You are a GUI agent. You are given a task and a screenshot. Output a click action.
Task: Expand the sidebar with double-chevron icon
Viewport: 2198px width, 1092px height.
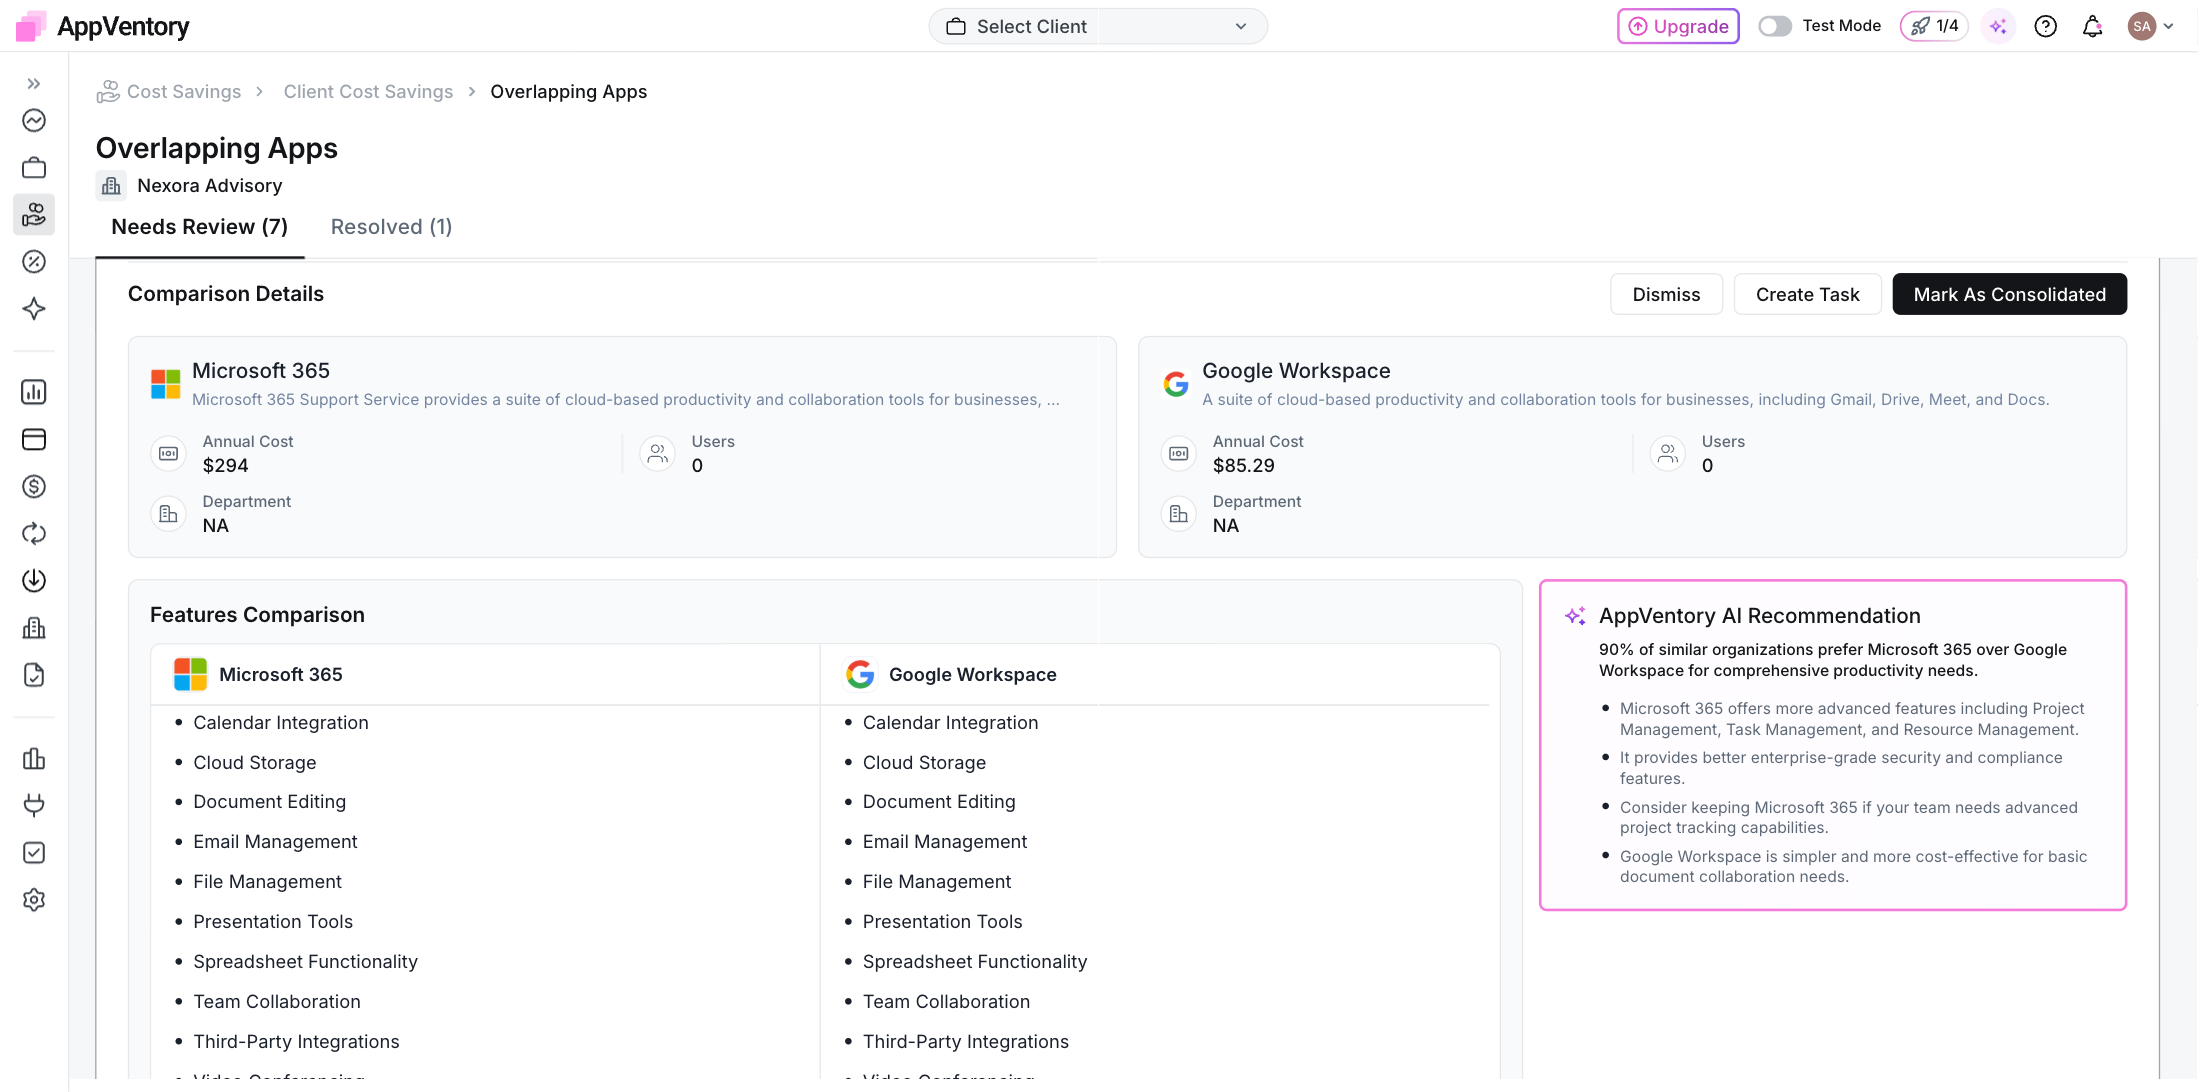[x=34, y=84]
